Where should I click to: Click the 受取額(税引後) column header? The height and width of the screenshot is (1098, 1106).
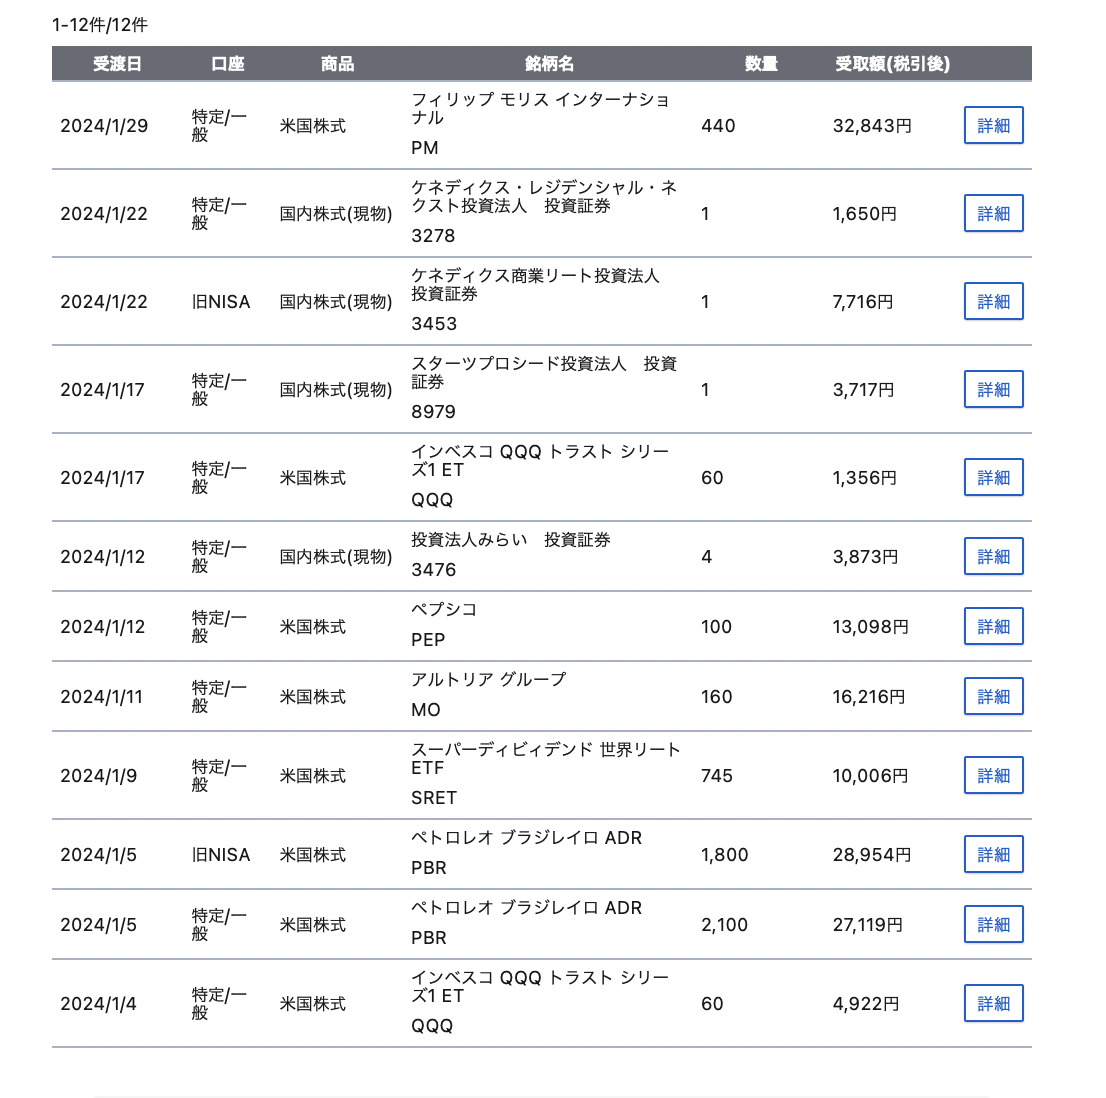click(x=892, y=64)
